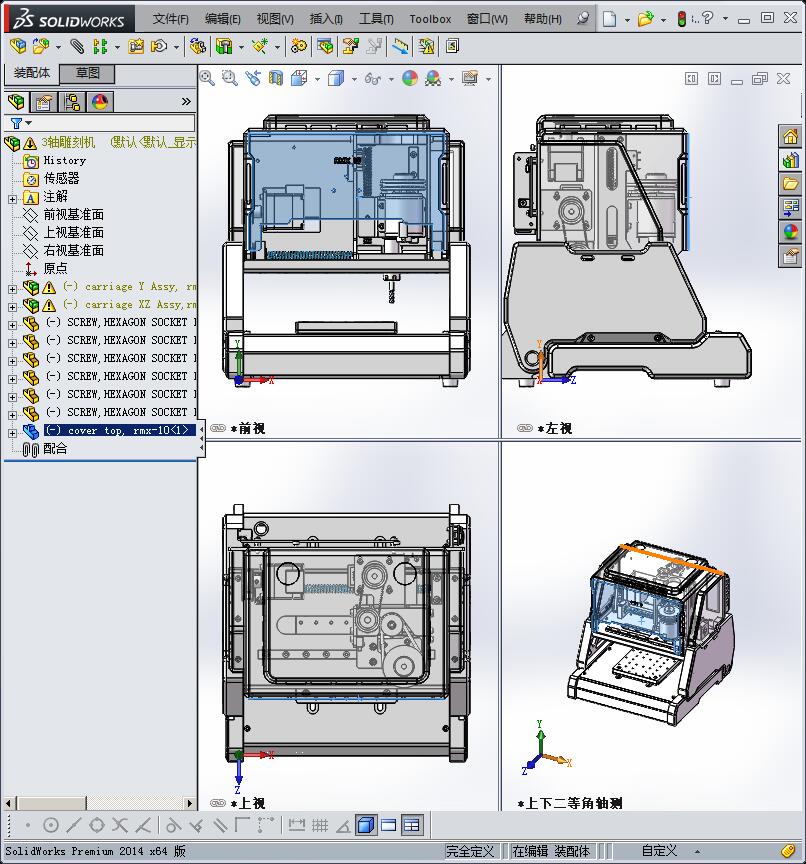The height and width of the screenshot is (864, 806).
Task: Click the Assembly Features icon
Action: tap(224, 46)
